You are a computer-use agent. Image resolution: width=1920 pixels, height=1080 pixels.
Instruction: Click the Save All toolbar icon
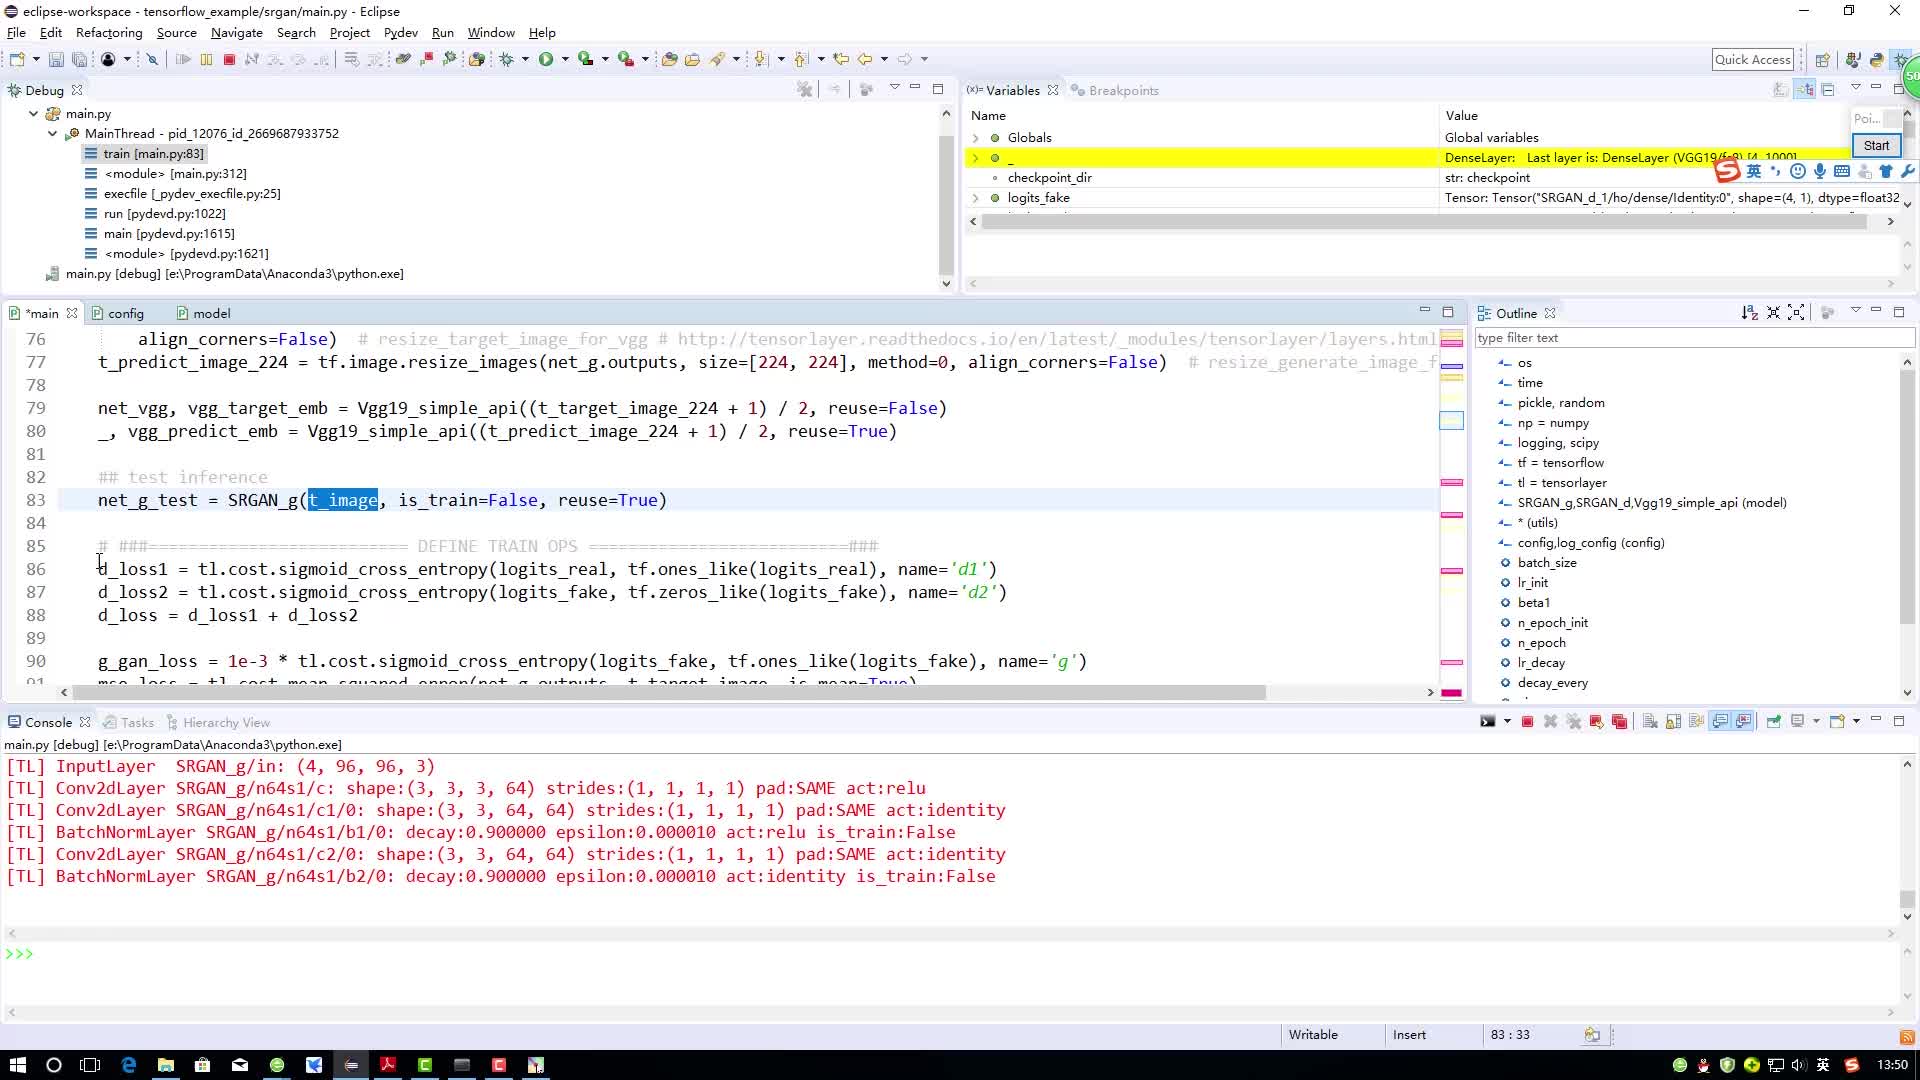pyautogui.click(x=79, y=59)
